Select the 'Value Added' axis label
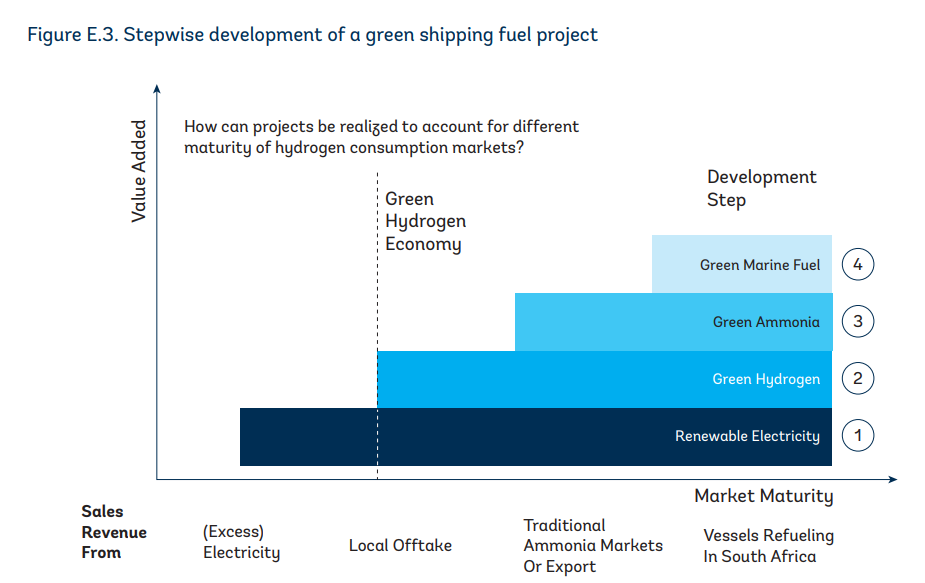925x583 pixels. pyautogui.click(x=138, y=171)
